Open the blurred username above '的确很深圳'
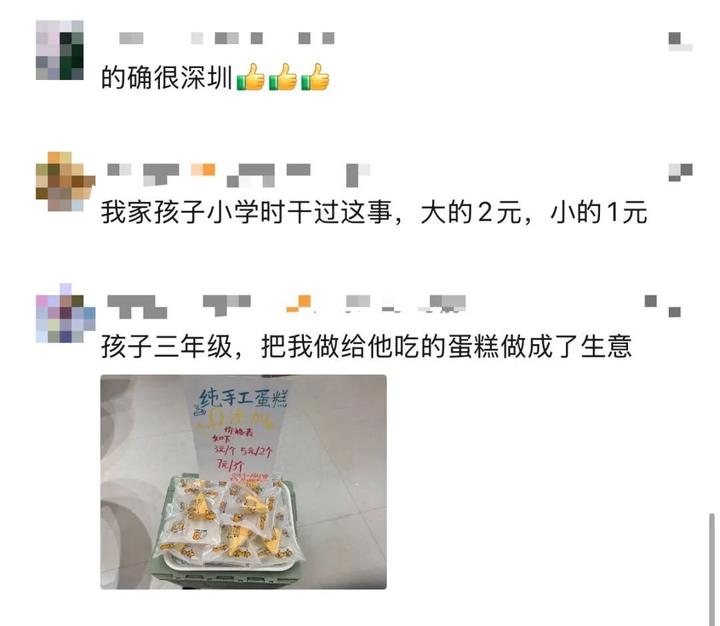Image resolution: width=720 pixels, height=626 pixels. tap(227, 38)
